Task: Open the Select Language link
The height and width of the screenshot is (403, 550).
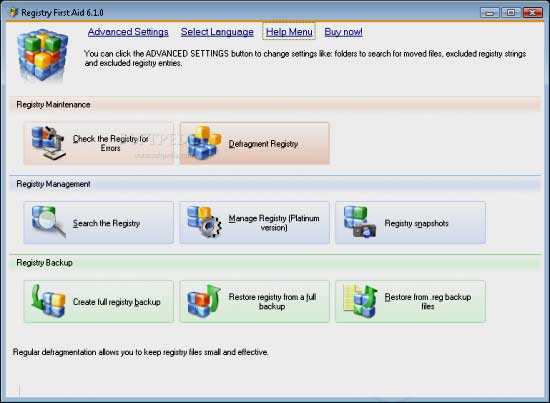Action: (x=217, y=32)
